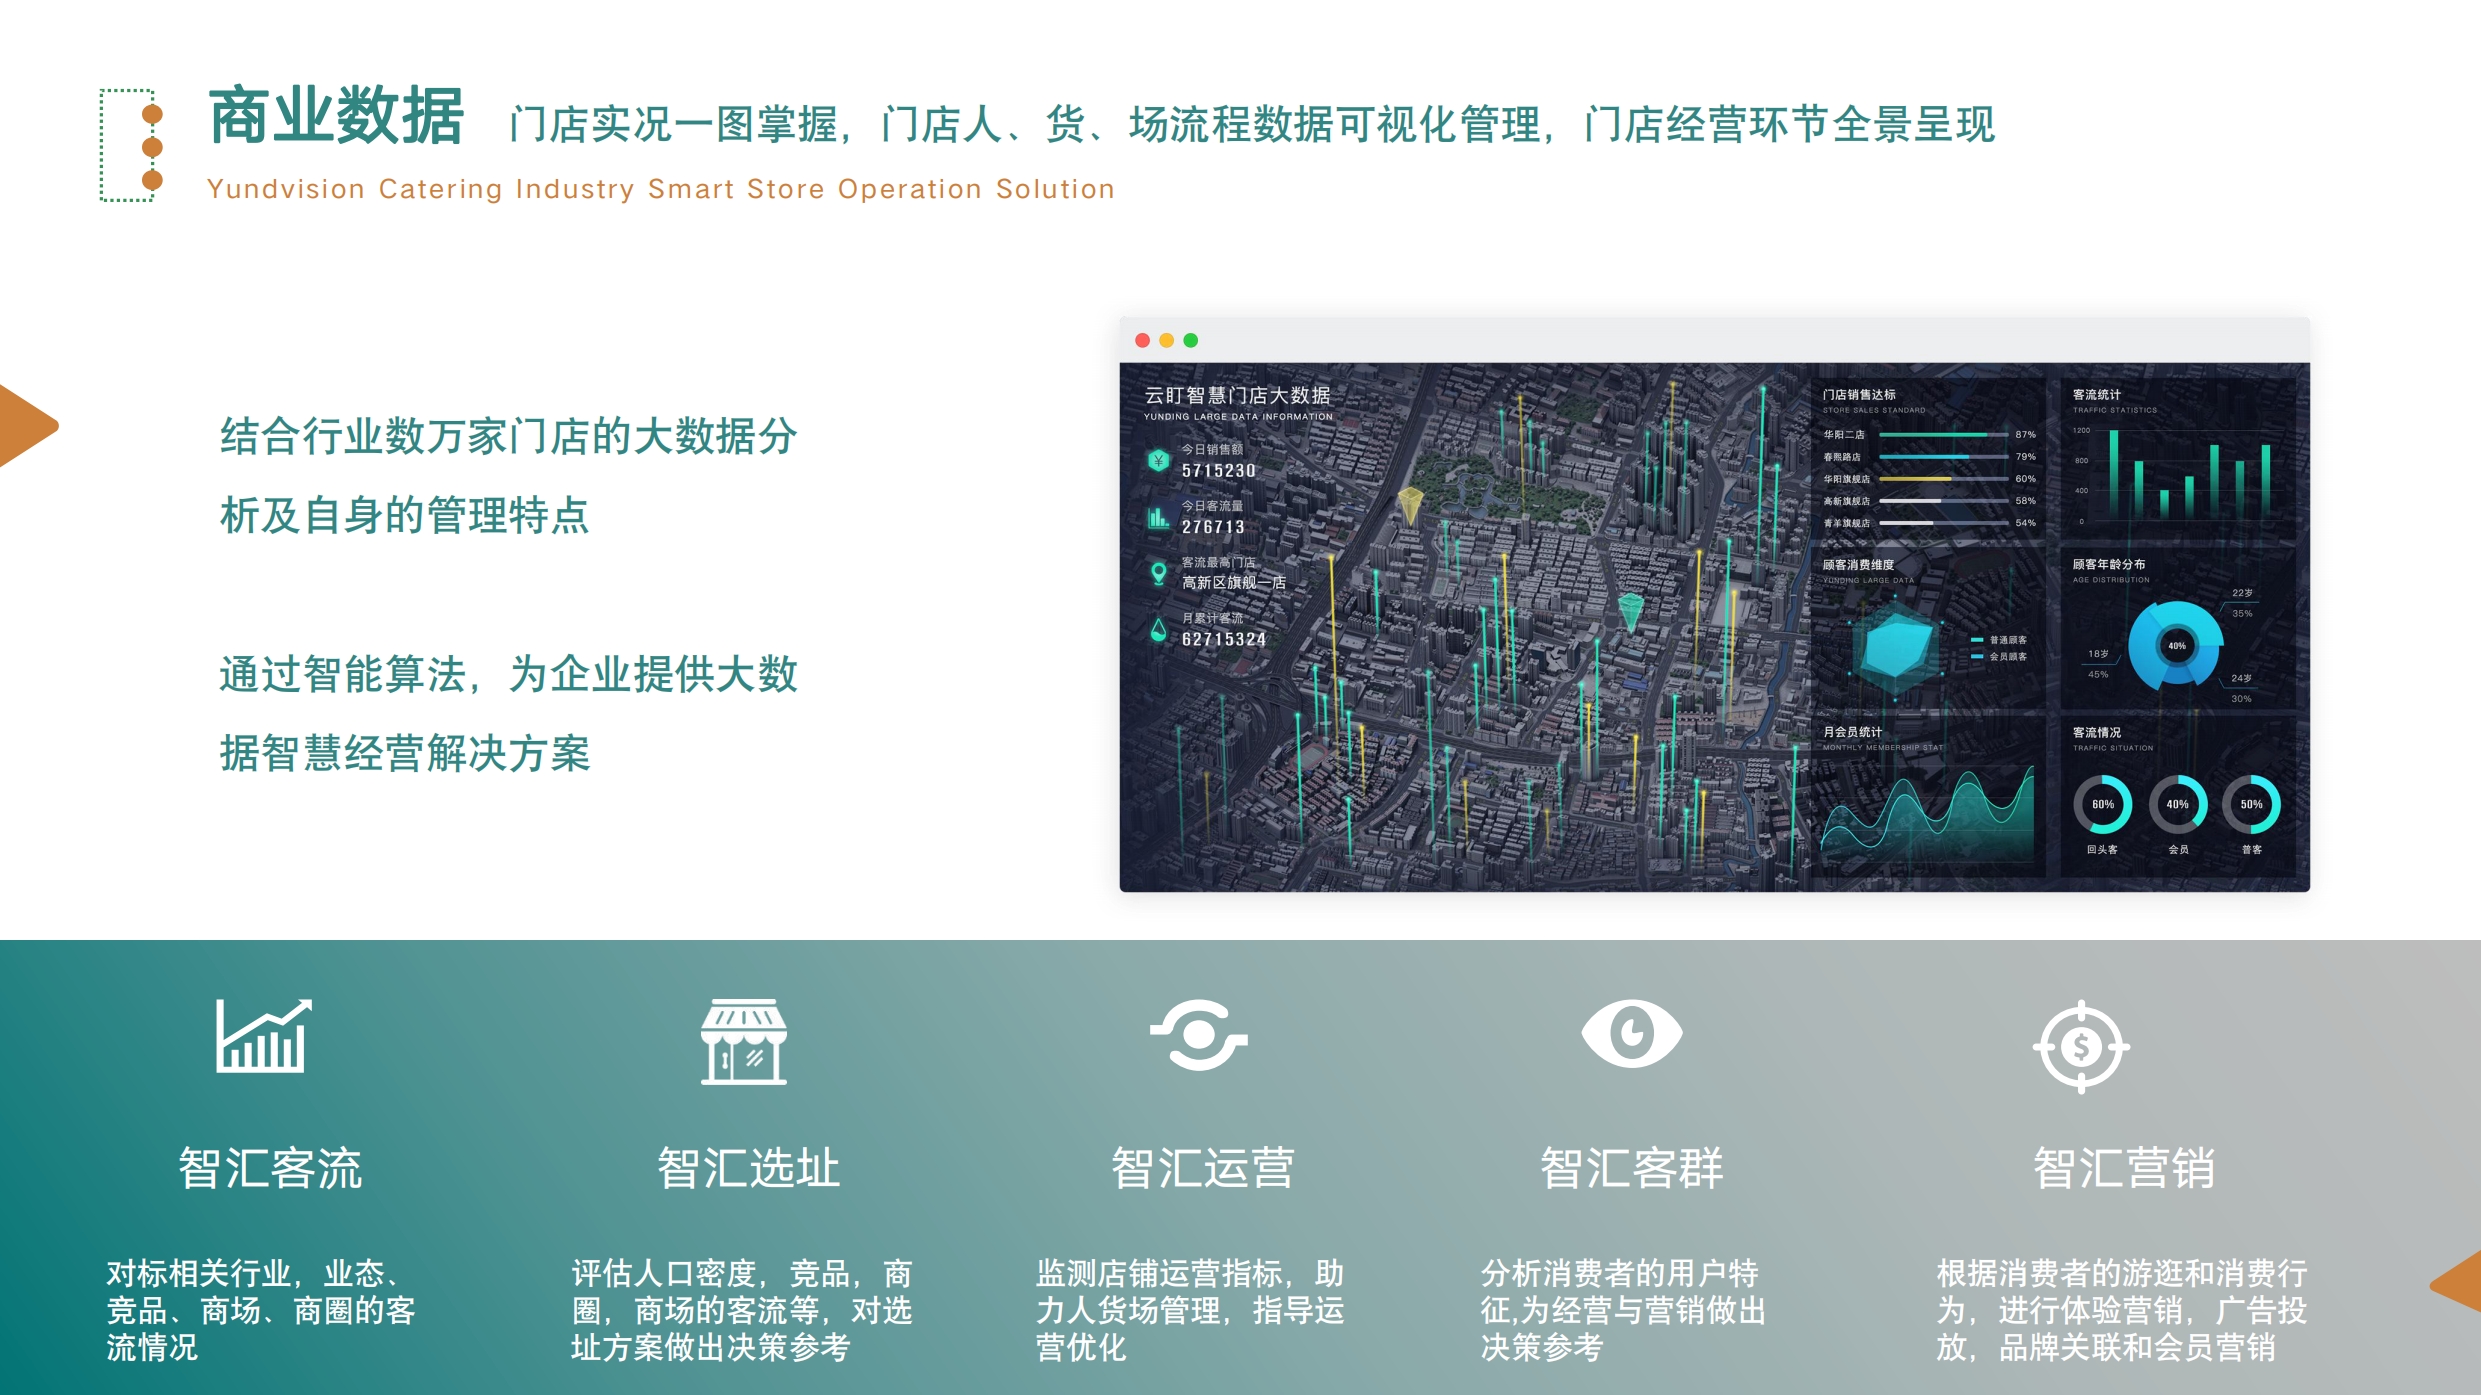Click the description 根据消费者的游逛和消费行为

[x=2122, y=1310]
